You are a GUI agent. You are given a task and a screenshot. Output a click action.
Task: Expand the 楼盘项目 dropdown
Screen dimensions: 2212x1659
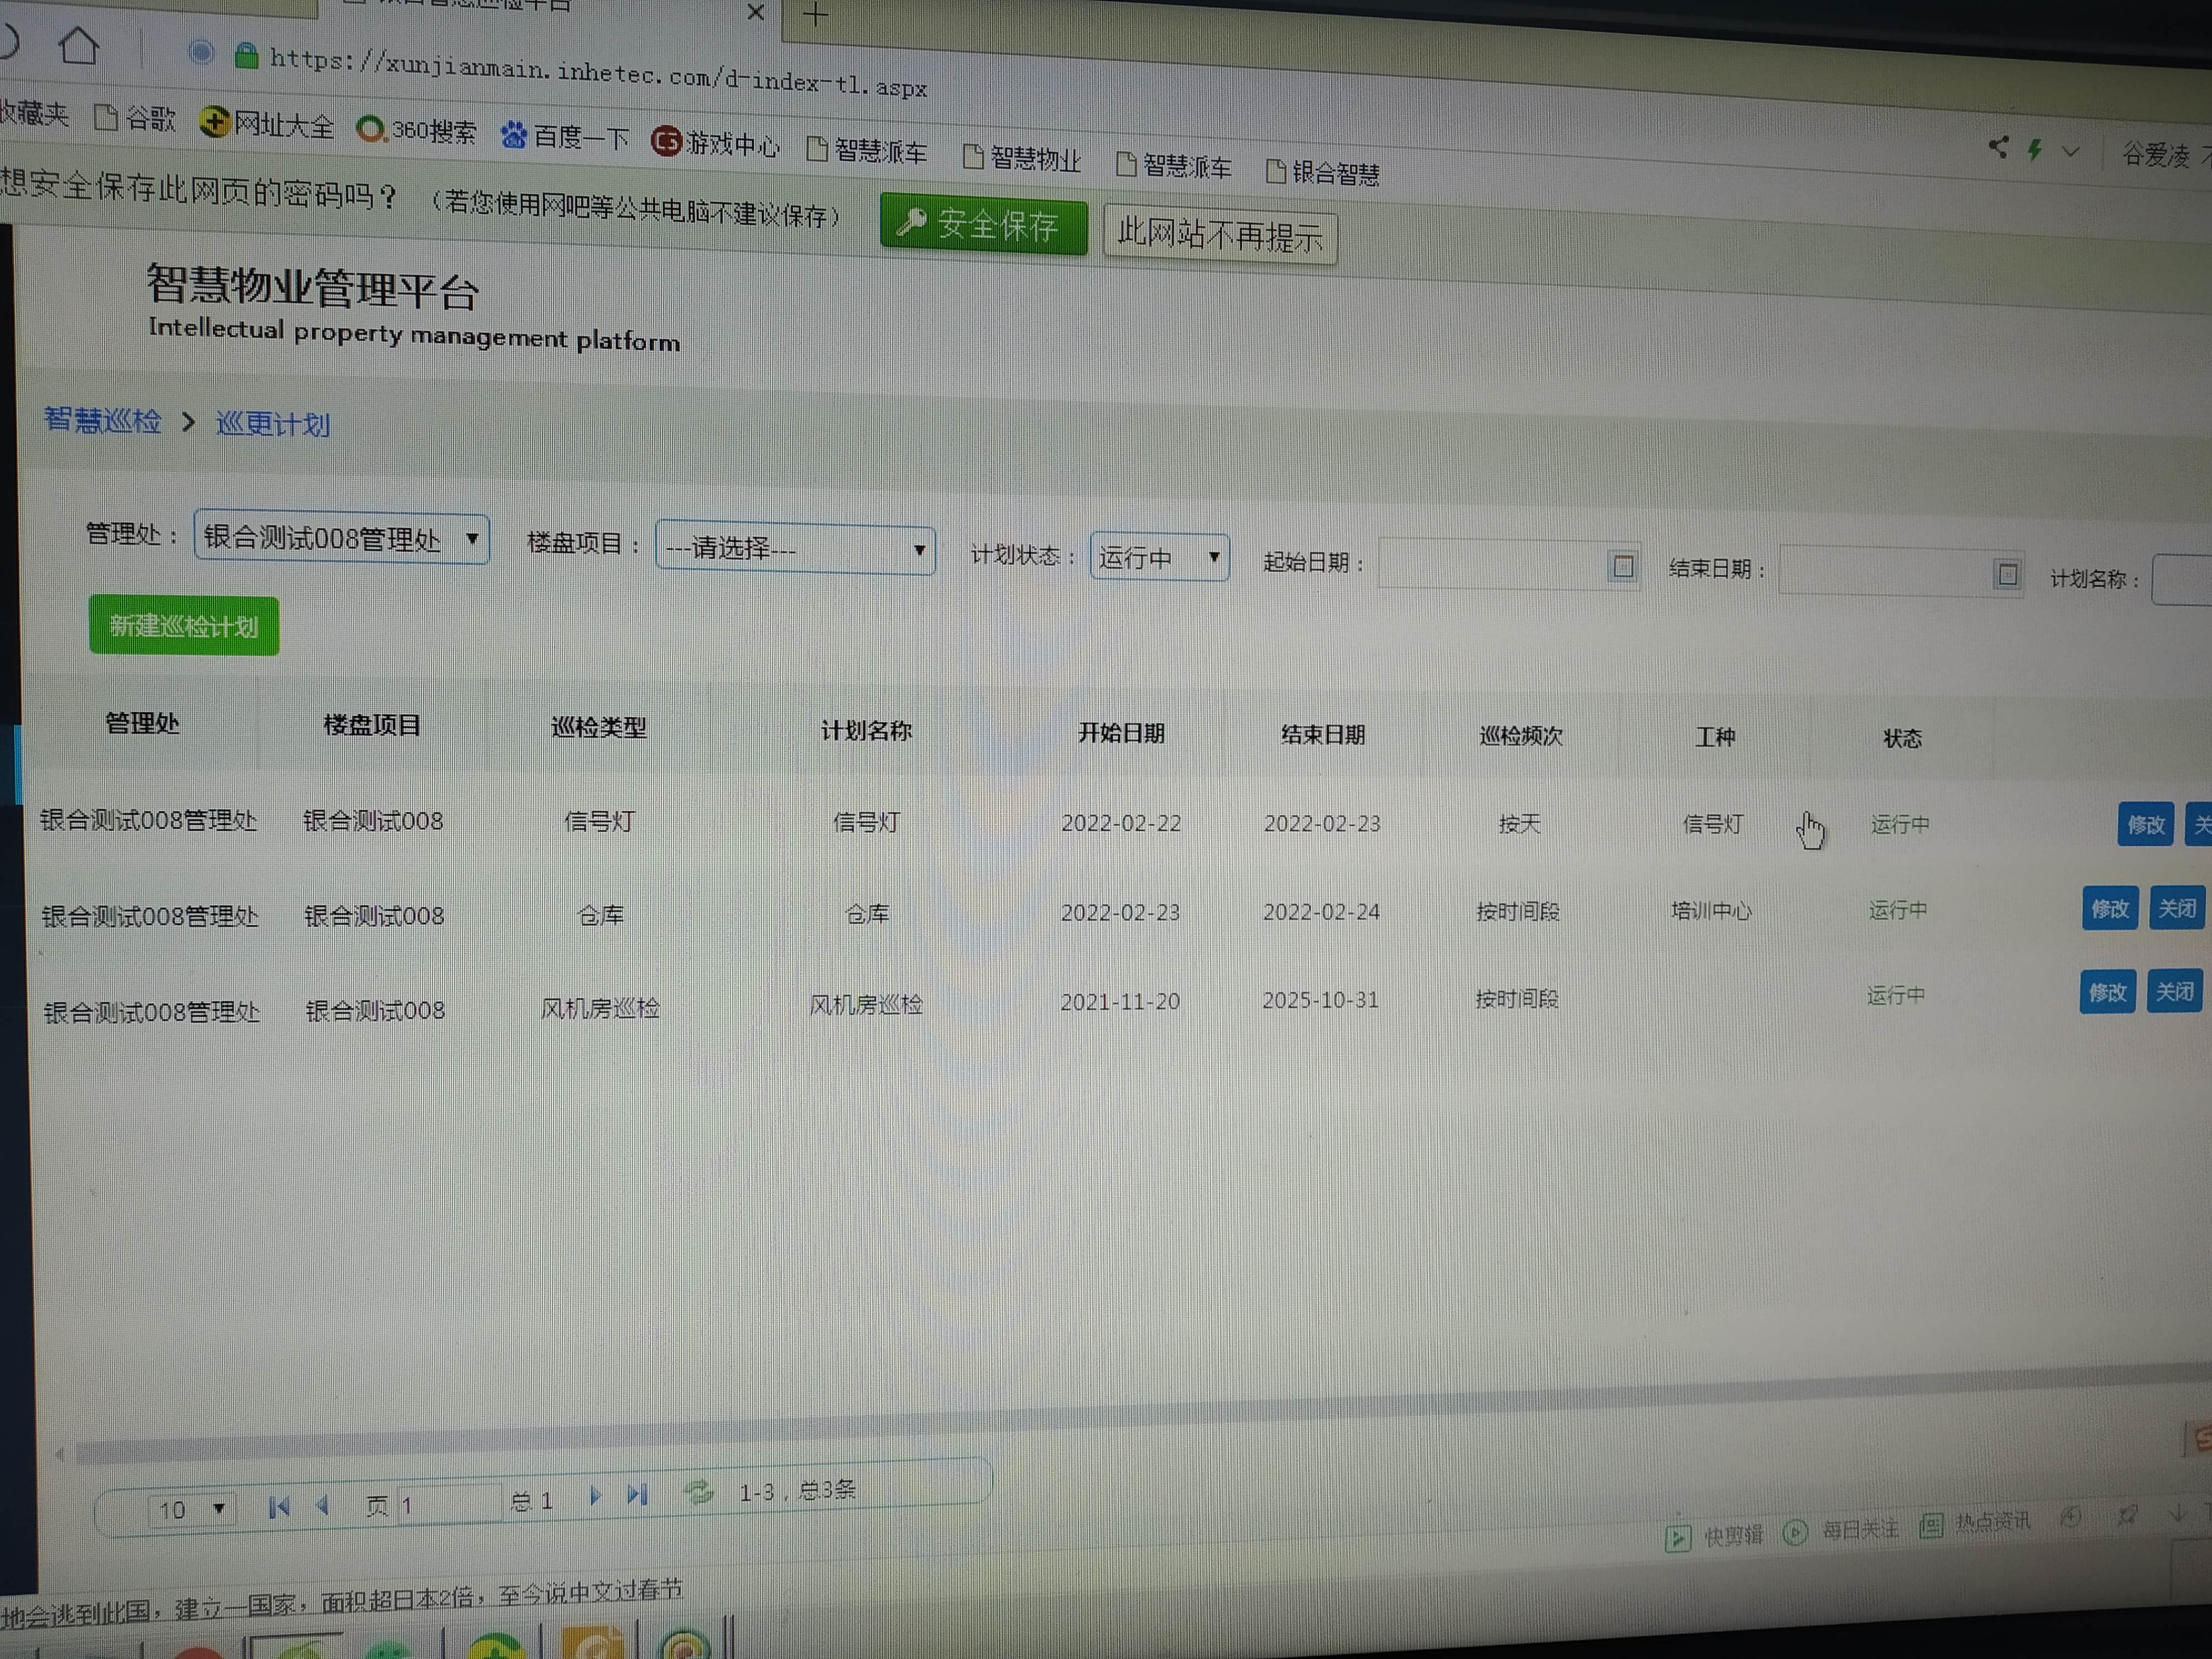[x=795, y=549]
